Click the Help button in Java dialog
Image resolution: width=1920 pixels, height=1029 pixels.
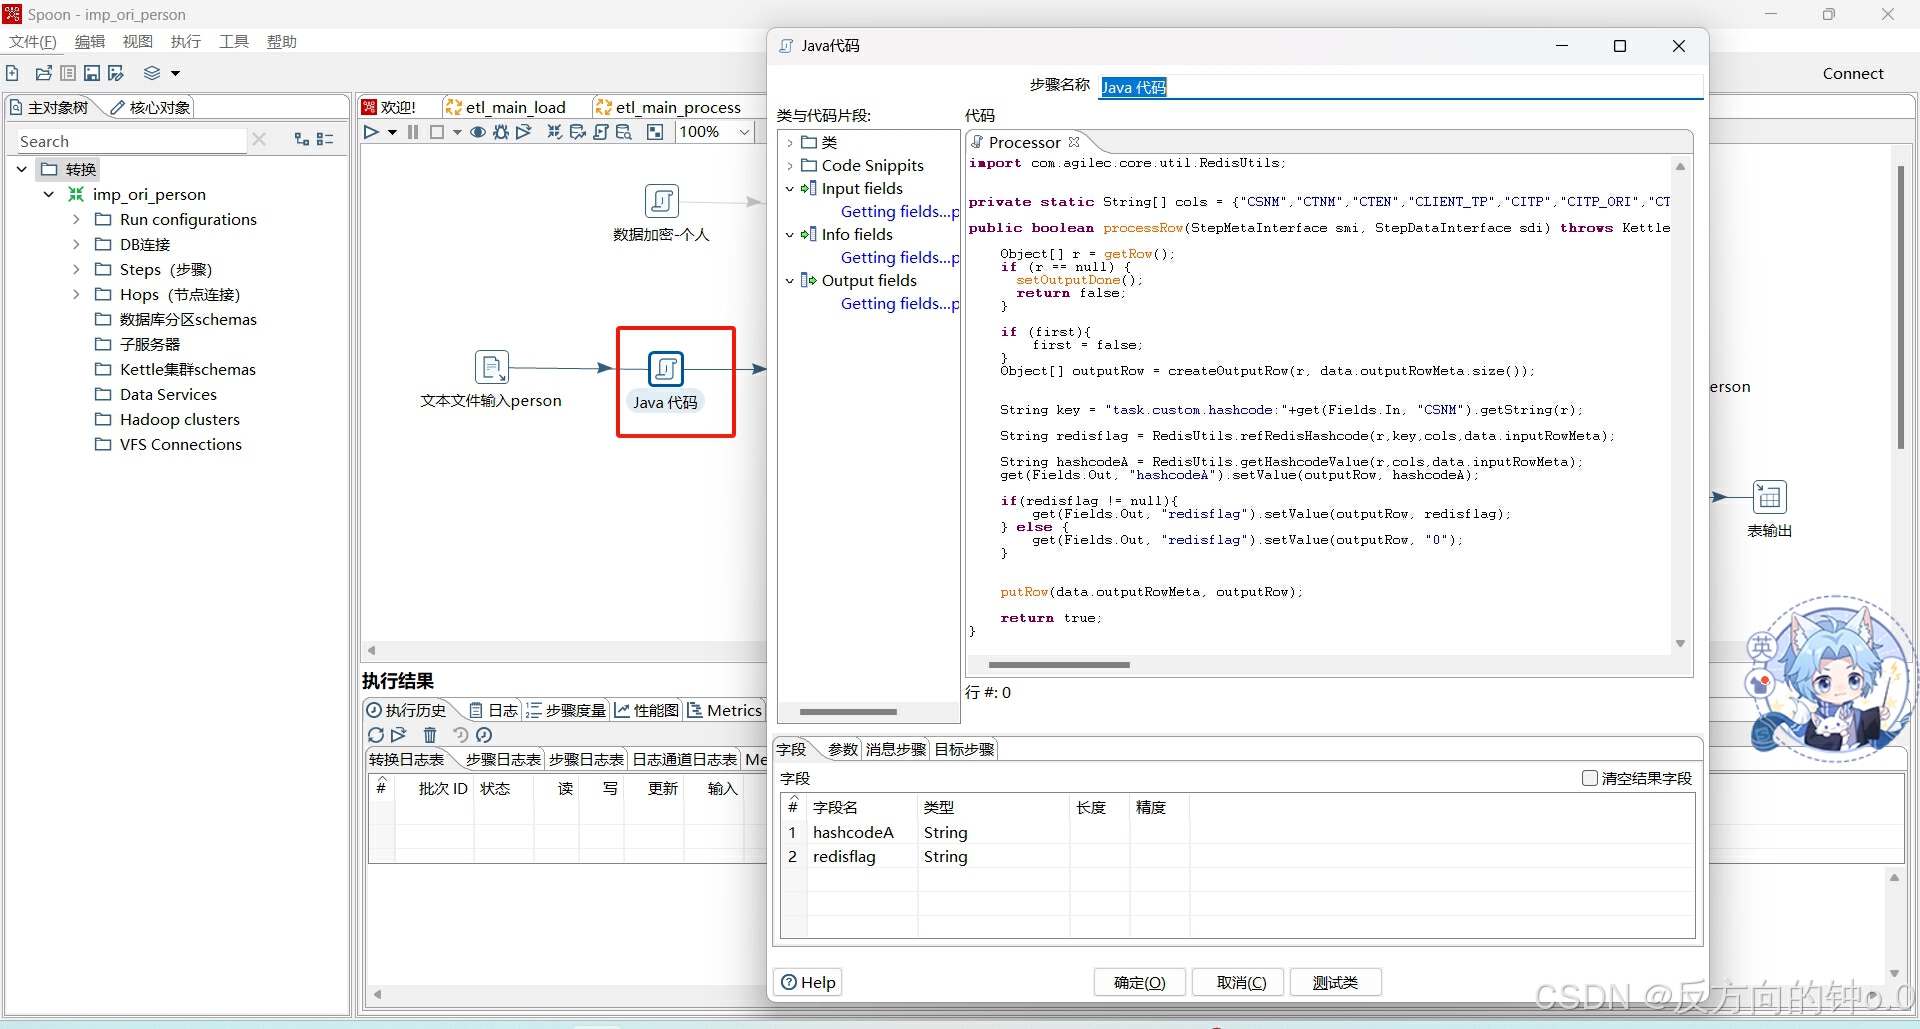(x=808, y=982)
